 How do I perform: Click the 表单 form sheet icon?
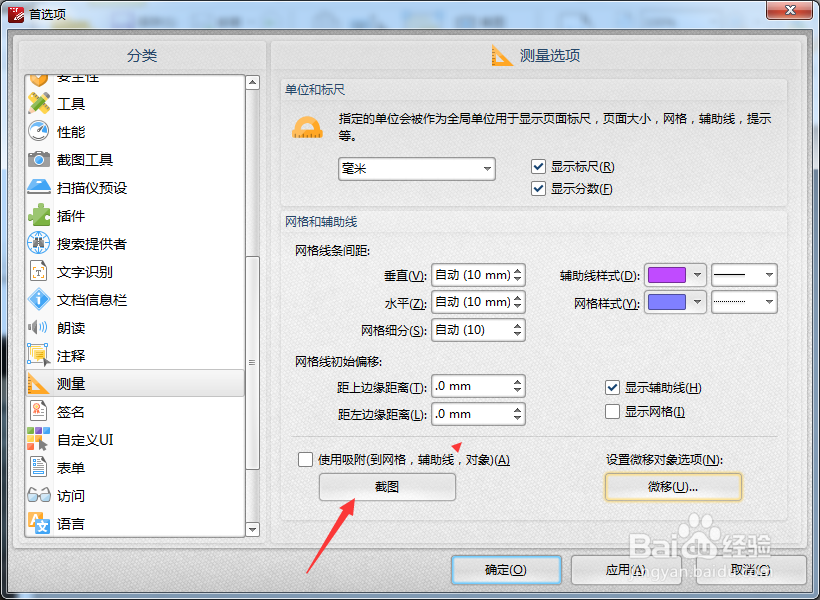click(x=39, y=467)
